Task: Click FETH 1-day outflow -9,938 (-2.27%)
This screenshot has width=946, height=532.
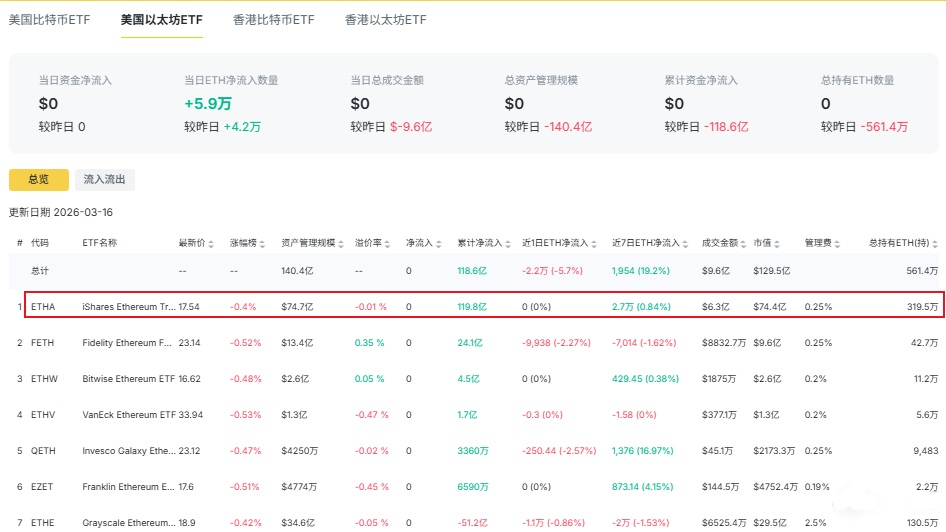Action: (556, 343)
